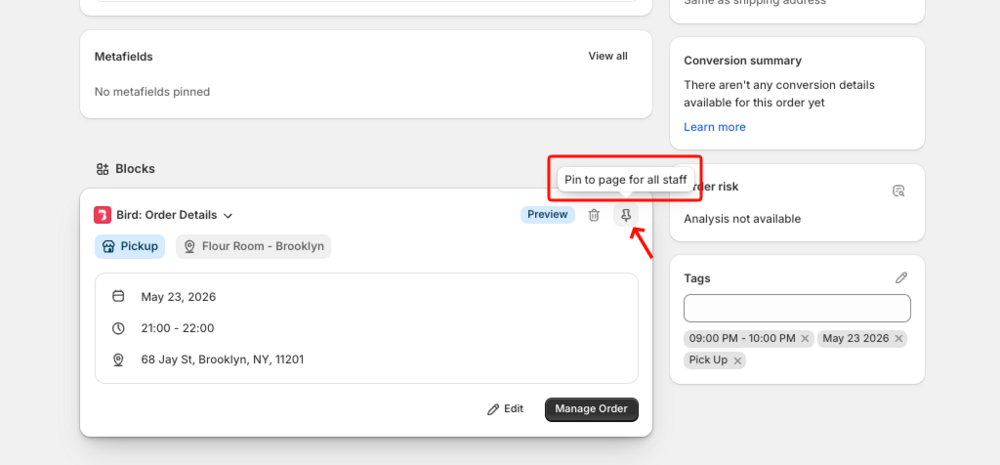Select the May 23, 2026 date text

[179, 297]
